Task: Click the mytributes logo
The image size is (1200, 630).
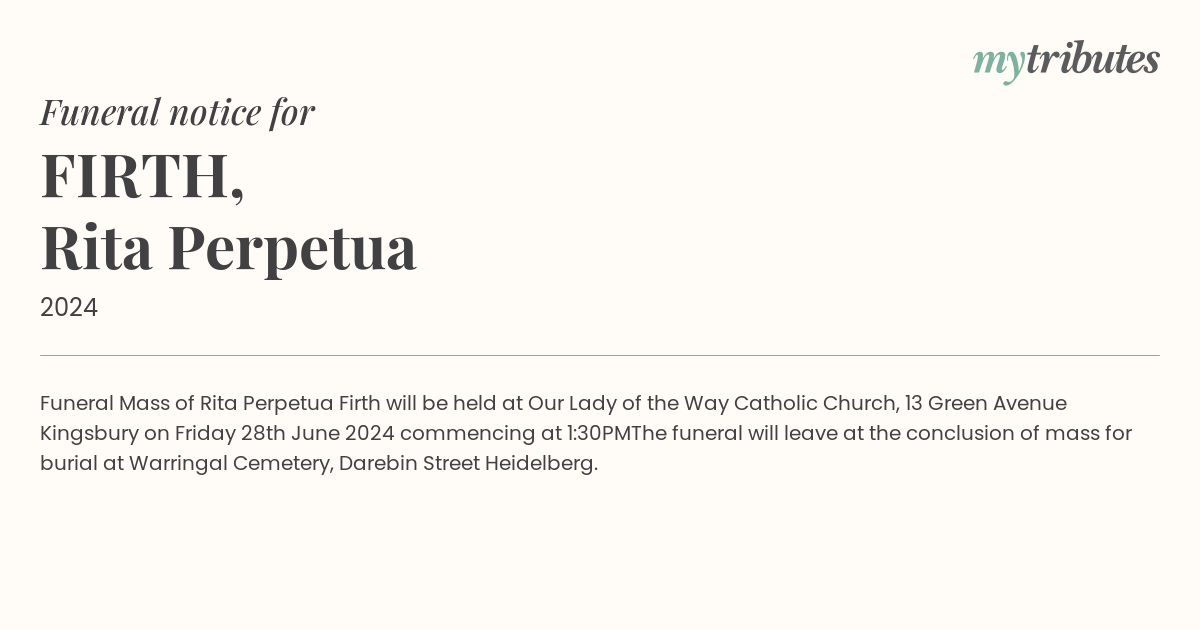Action: coord(1066,60)
